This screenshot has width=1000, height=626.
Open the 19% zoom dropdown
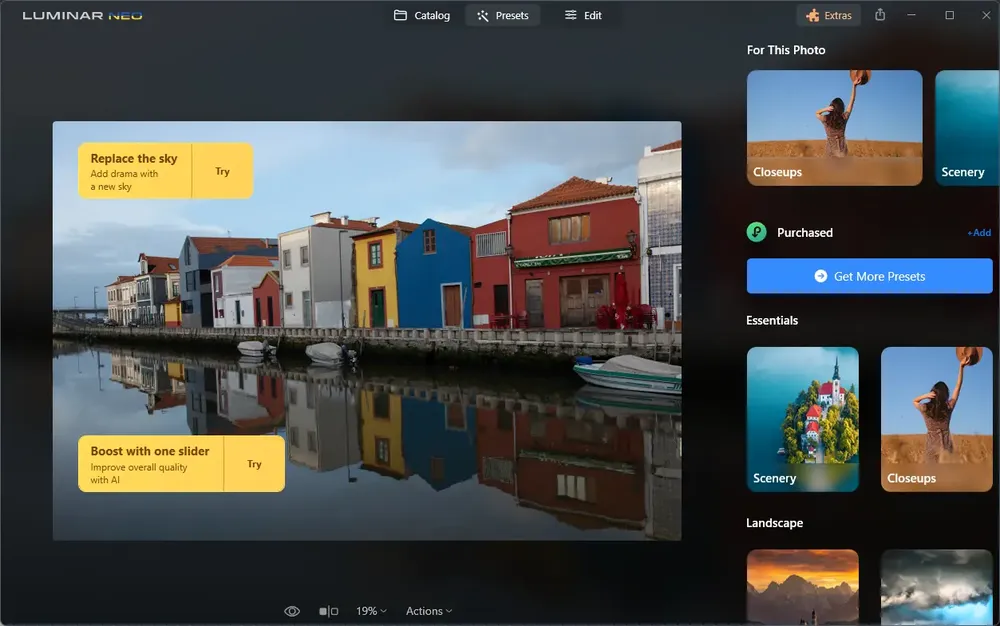click(371, 611)
